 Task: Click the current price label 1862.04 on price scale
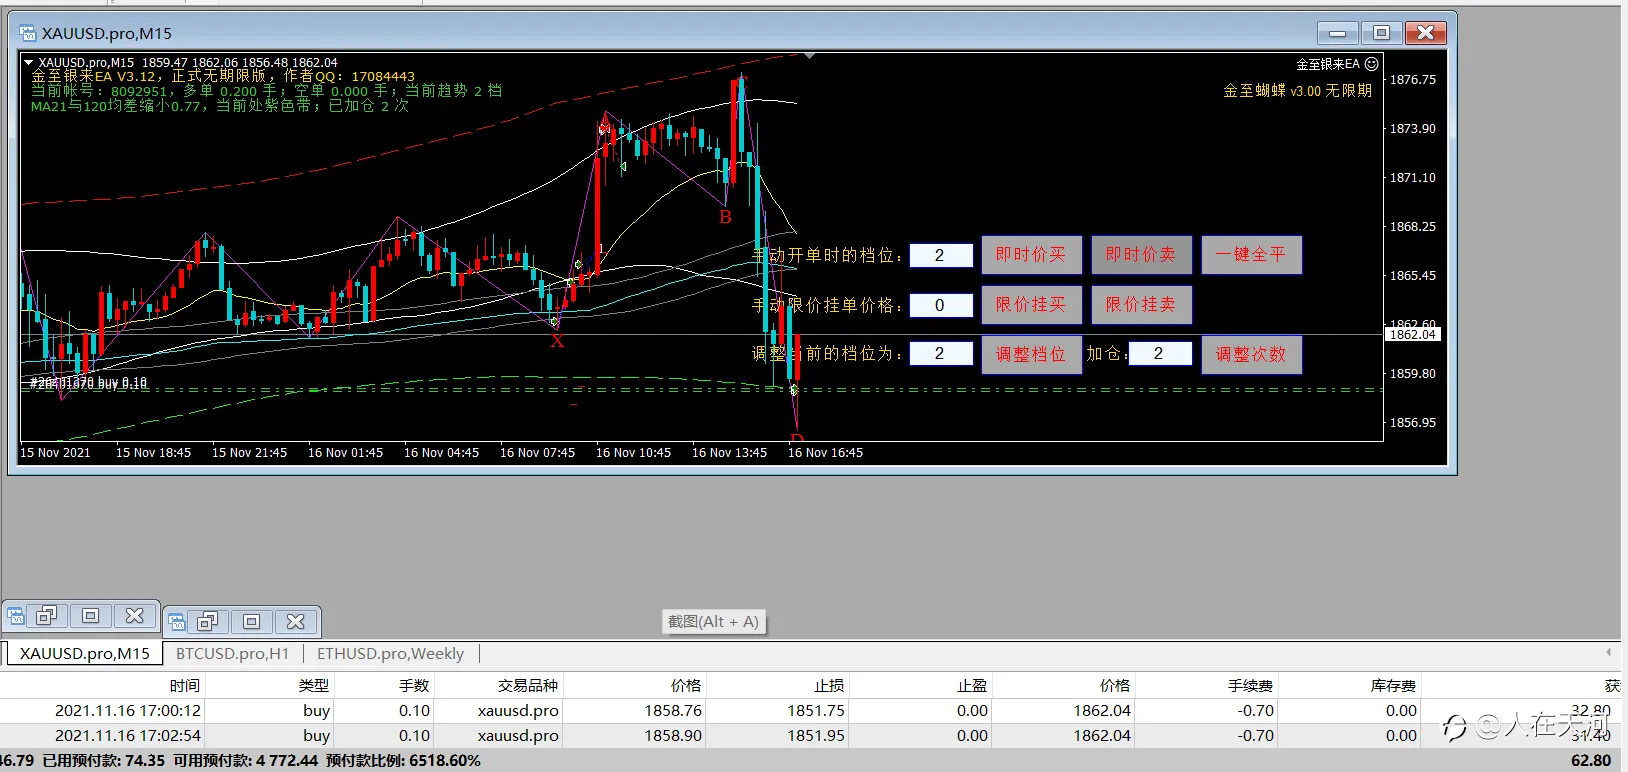1413,334
